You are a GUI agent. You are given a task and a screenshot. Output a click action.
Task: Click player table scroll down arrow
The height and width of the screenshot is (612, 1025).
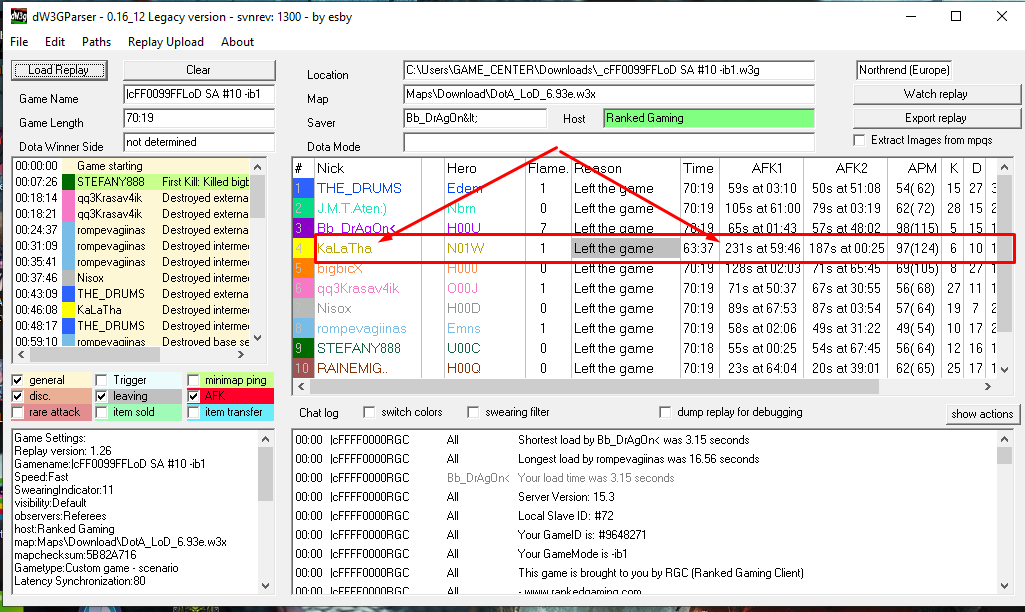(x=1005, y=369)
